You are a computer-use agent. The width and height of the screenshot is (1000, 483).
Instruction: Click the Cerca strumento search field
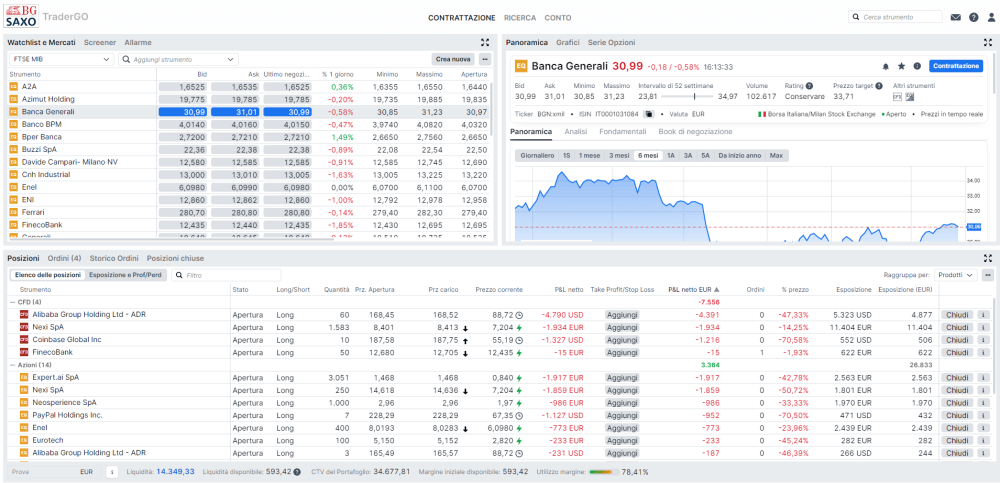[895, 17]
